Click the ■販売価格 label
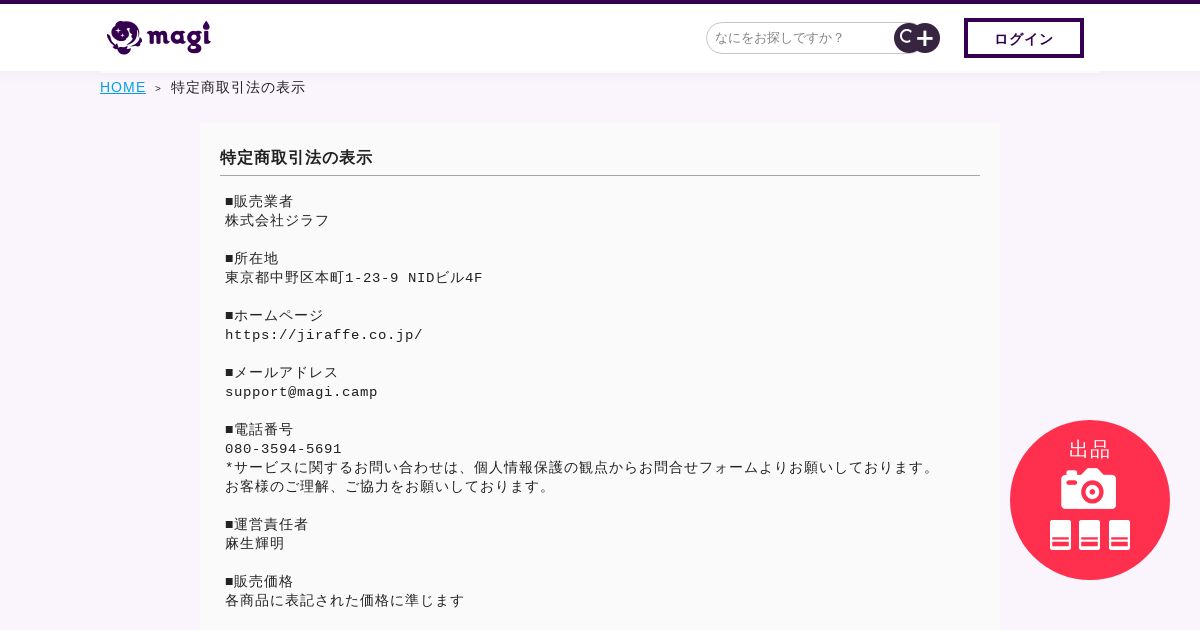1200x630 pixels. [259, 581]
